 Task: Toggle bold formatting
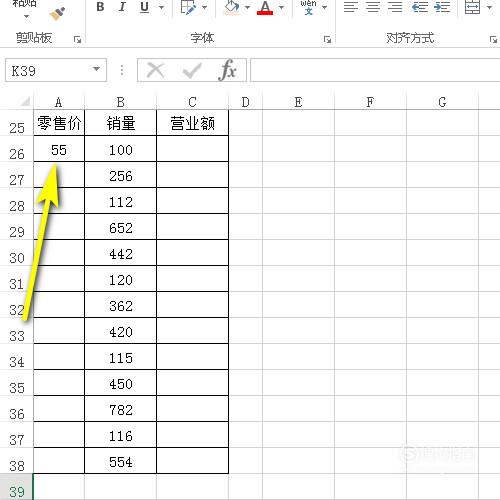point(100,7)
